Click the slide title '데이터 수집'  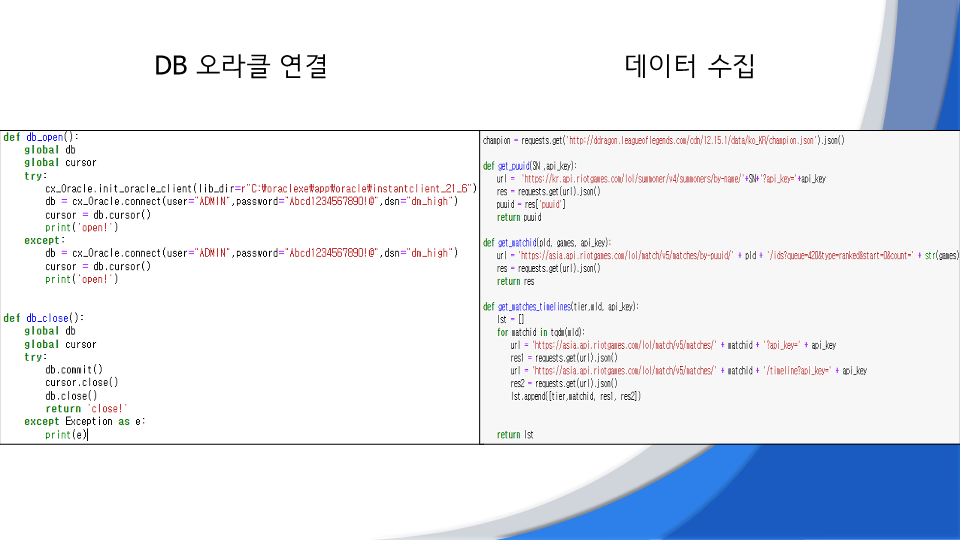689,66
